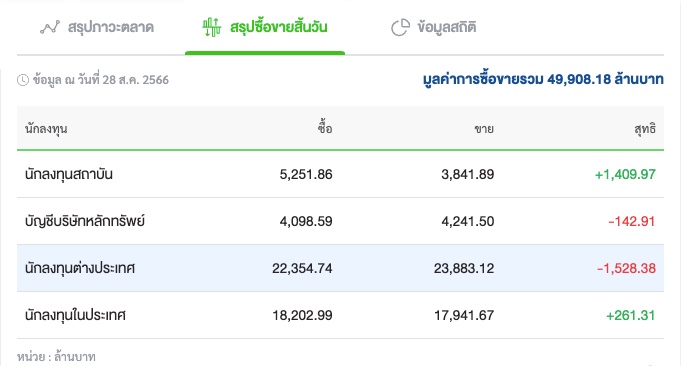Click the ขาย column header
This screenshot has height=366, width=681.
click(x=484, y=129)
